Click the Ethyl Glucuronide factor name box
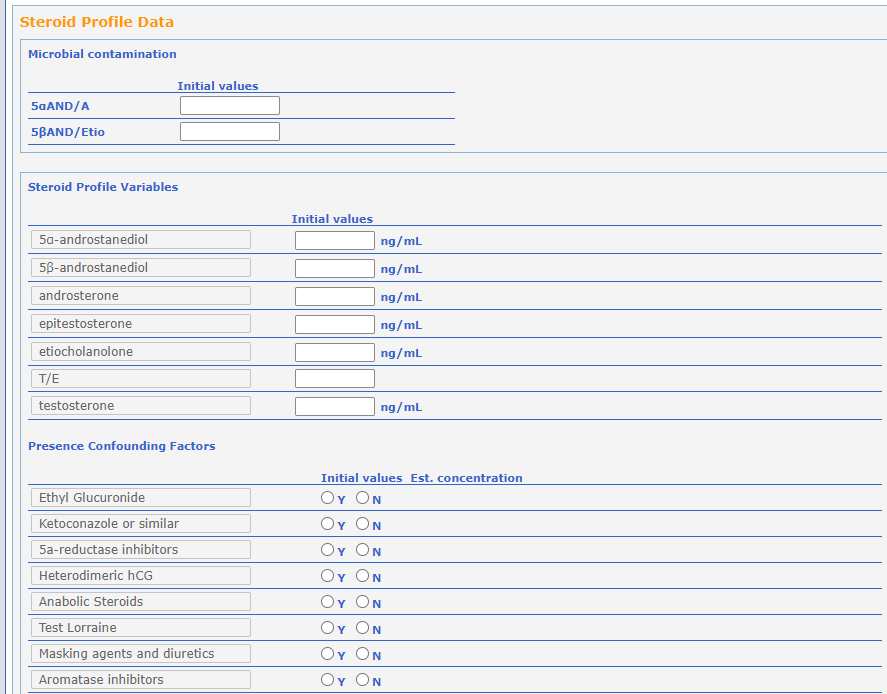Image resolution: width=887 pixels, height=694 pixels. point(141,498)
